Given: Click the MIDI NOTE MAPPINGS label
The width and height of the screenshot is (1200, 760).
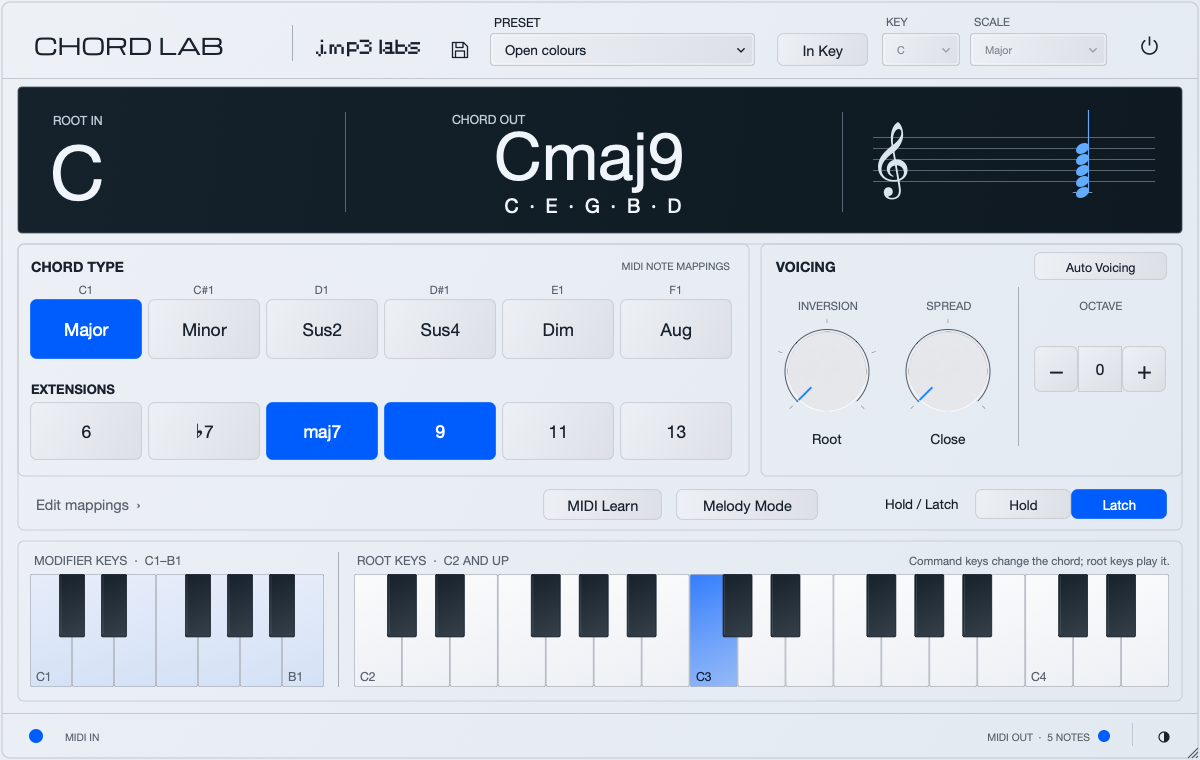Looking at the screenshot, I should tap(676, 267).
